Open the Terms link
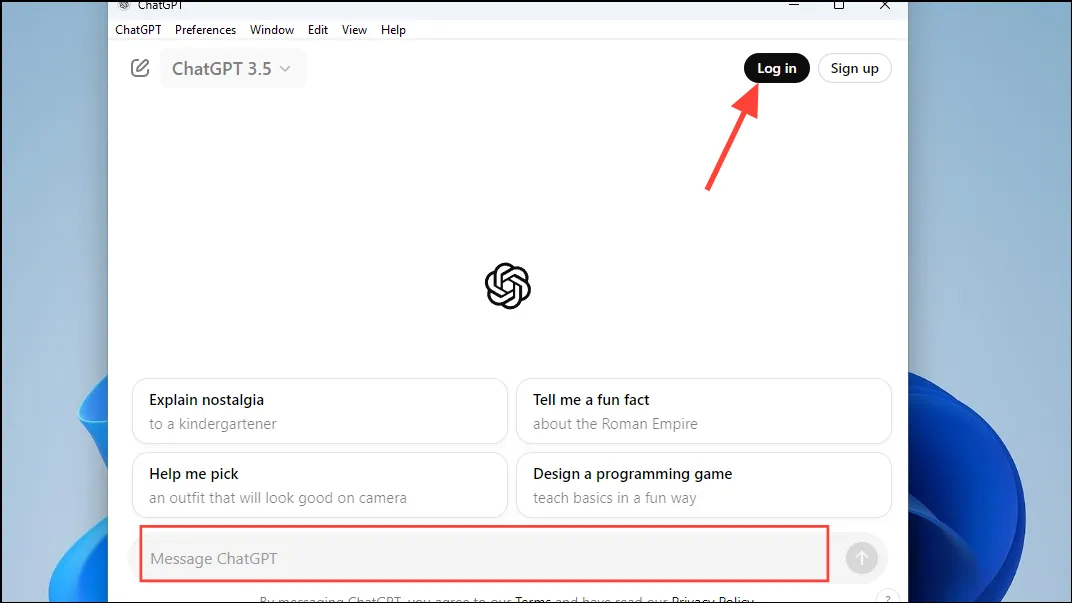This screenshot has width=1072, height=603. pos(533,600)
